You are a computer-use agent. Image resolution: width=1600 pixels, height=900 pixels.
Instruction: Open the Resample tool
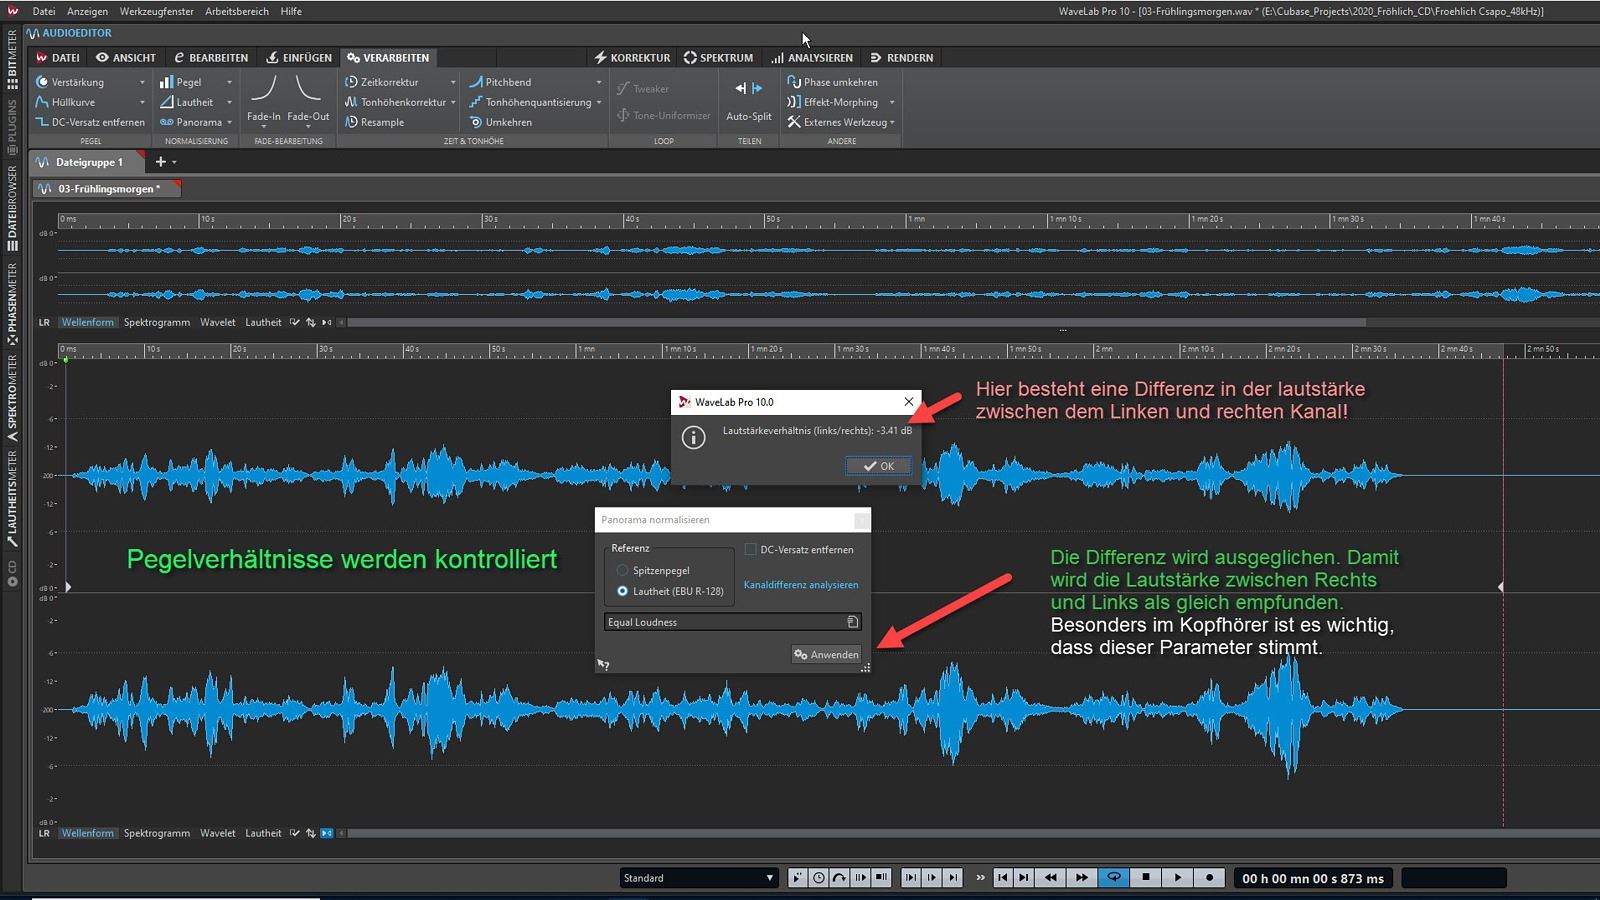pyautogui.click(x=375, y=122)
